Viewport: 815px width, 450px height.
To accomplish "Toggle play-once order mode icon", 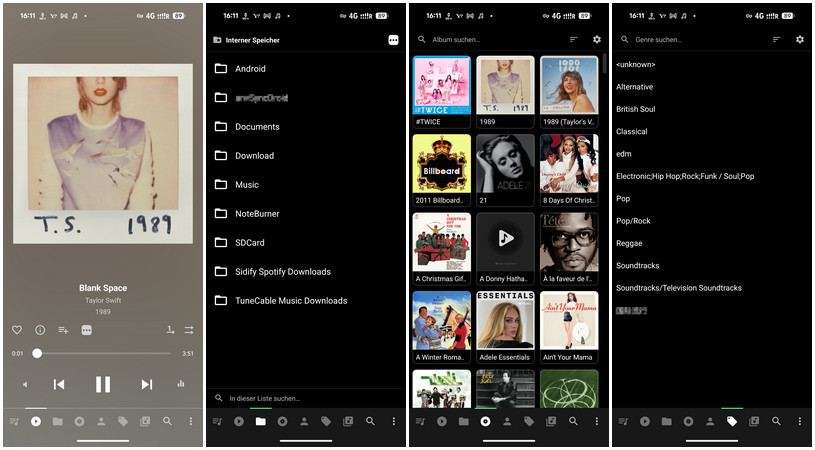I will click(170, 330).
